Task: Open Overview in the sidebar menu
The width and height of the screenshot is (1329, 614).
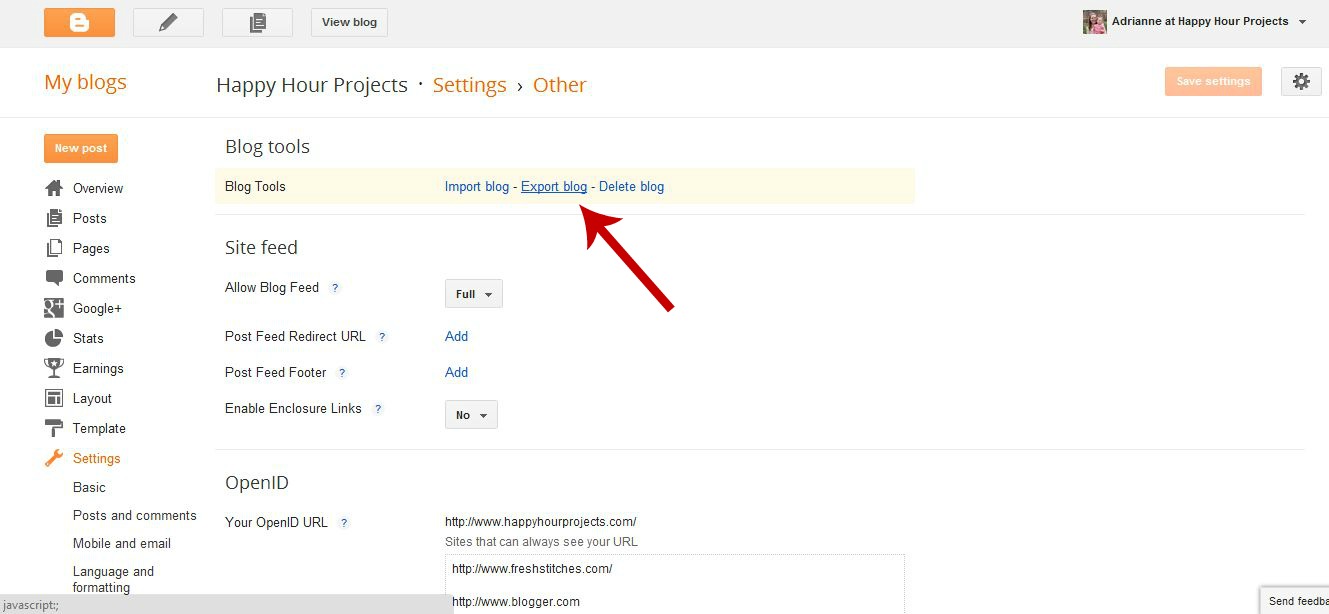Action: pyautogui.click(x=98, y=188)
